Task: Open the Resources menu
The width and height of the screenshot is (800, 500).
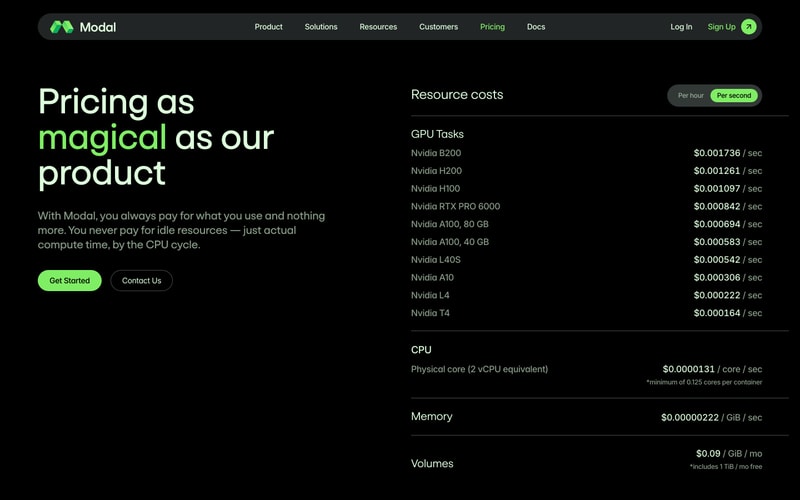Action: pyautogui.click(x=378, y=27)
